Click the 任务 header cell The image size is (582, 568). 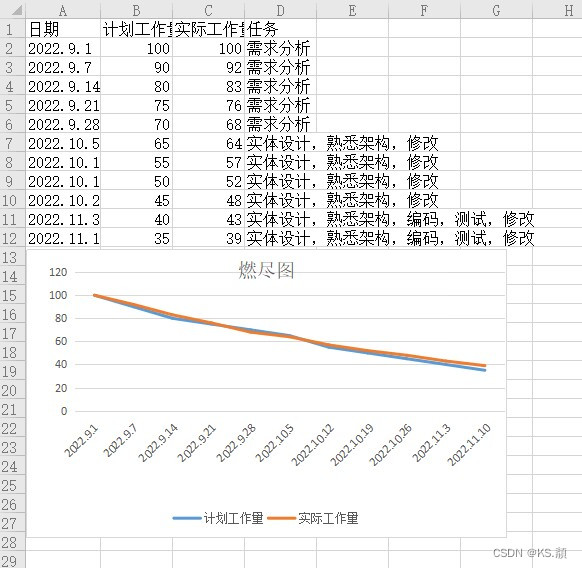pos(280,29)
